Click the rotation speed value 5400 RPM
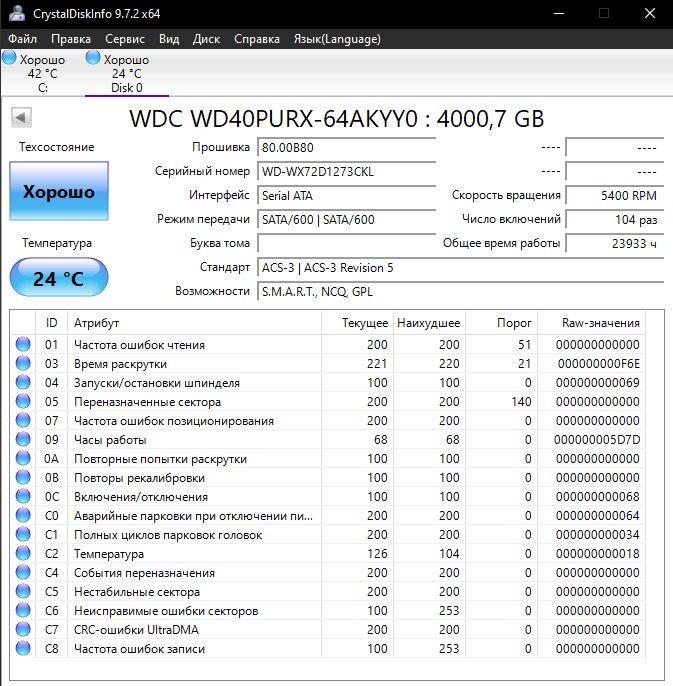 click(615, 196)
